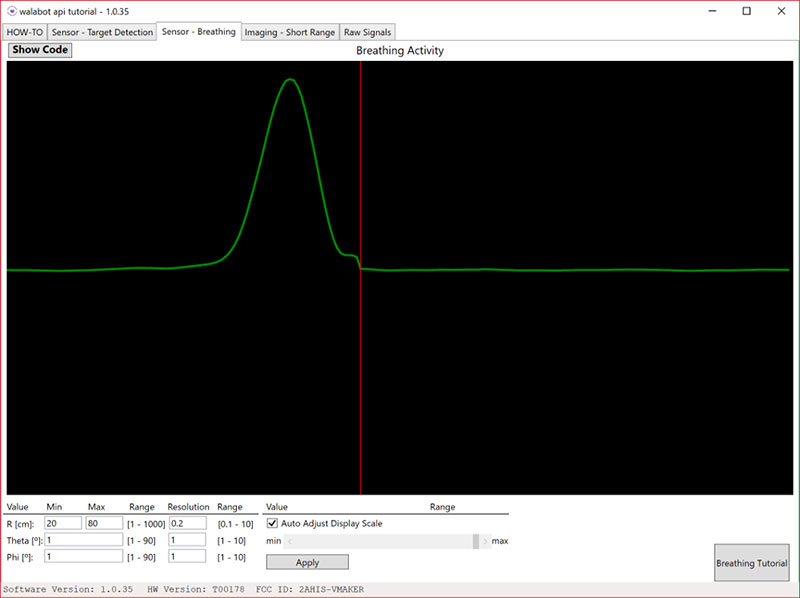Open the Breathing Tutorial
This screenshot has height=598, width=800.
click(752, 563)
